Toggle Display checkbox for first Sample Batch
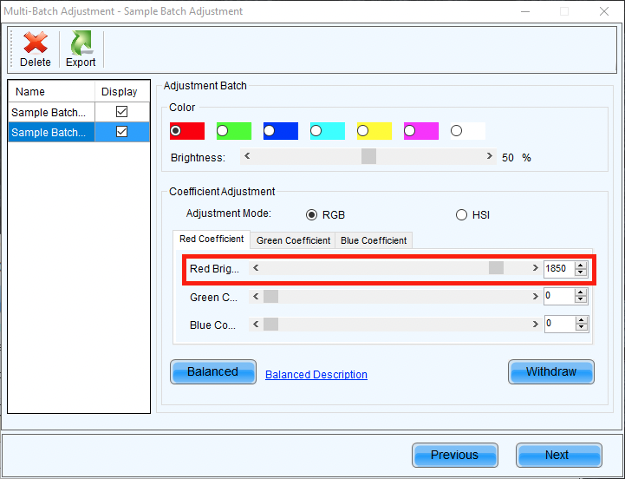Image resolution: width=625 pixels, height=479 pixels. [122, 112]
